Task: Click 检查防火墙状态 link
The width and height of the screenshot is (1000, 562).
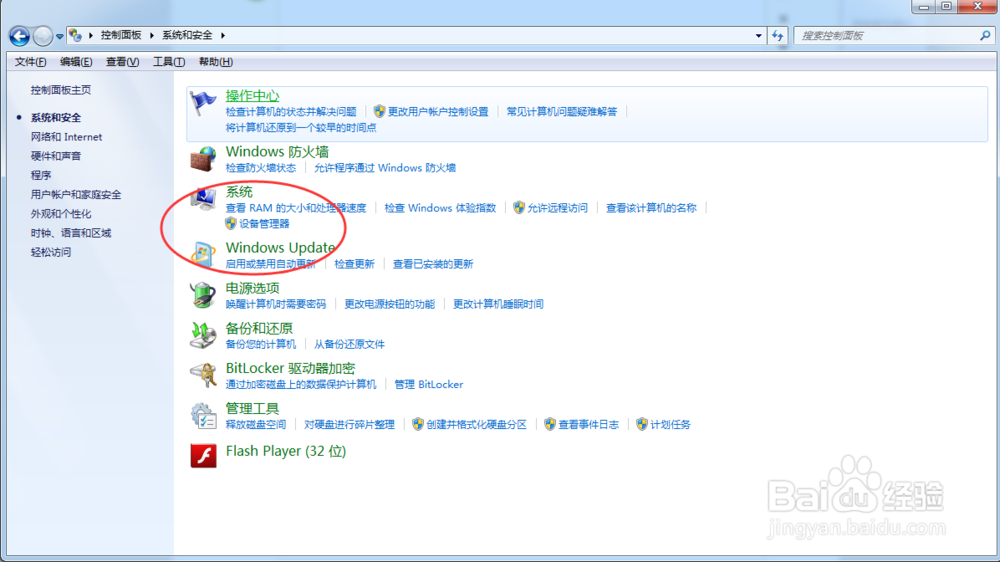Action: click(x=261, y=168)
